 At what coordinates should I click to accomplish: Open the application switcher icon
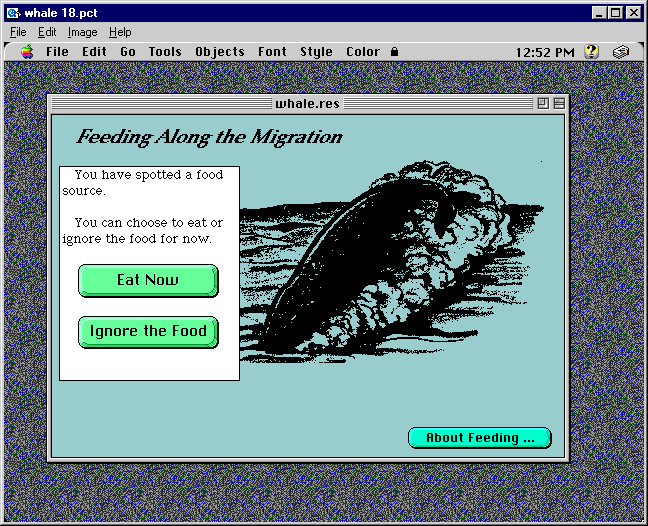tap(620, 52)
